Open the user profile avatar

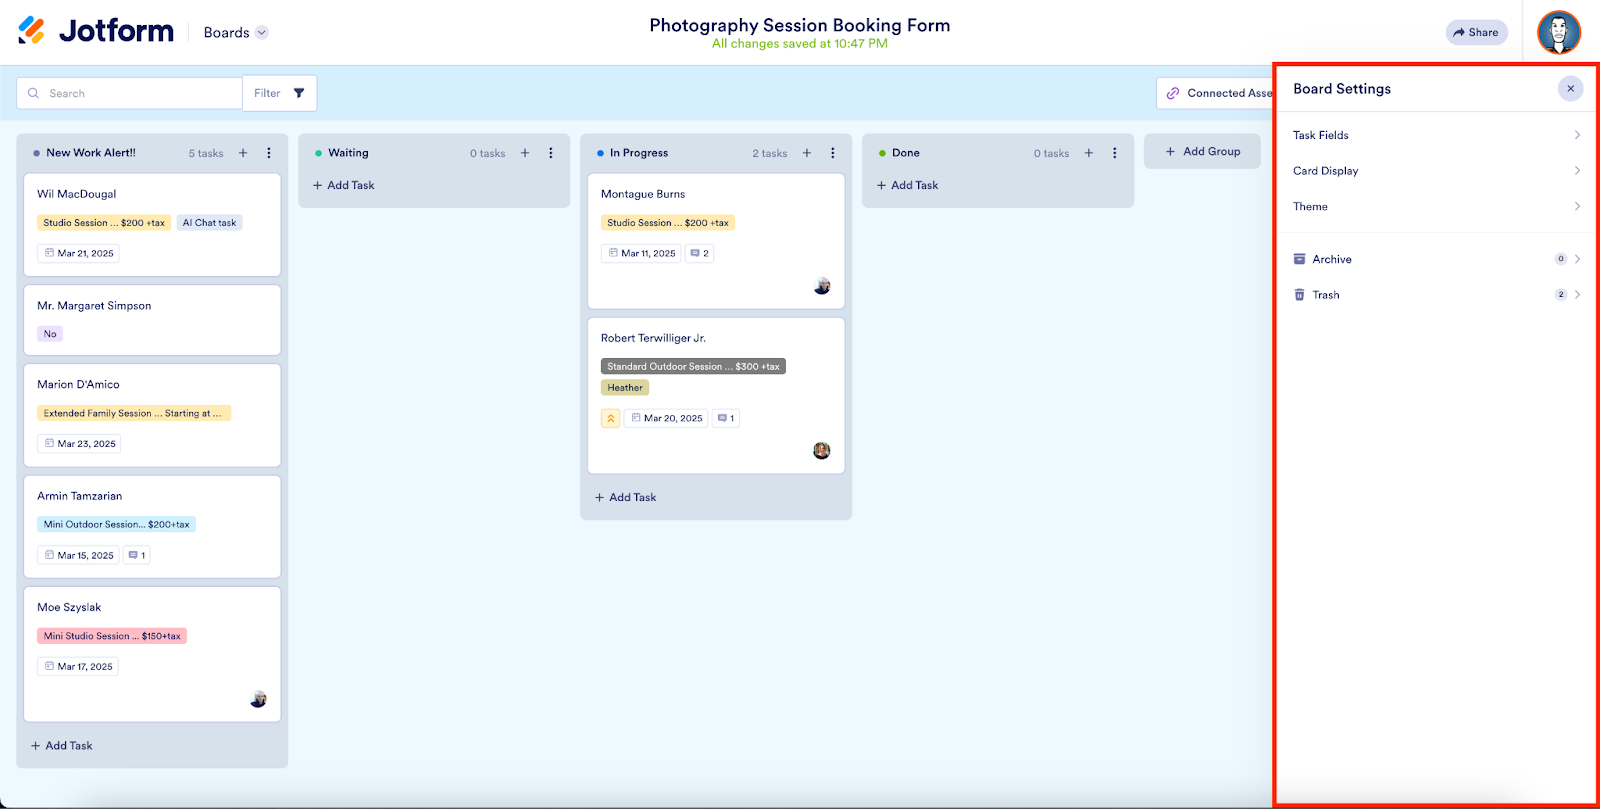point(1558,33)
